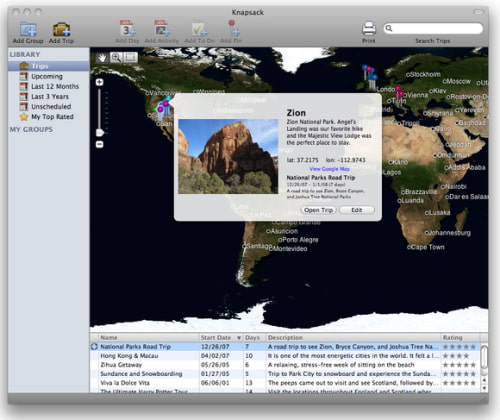Select the hand pan tool on map
The image size is (500, 420).
click(x=102, y=58)
